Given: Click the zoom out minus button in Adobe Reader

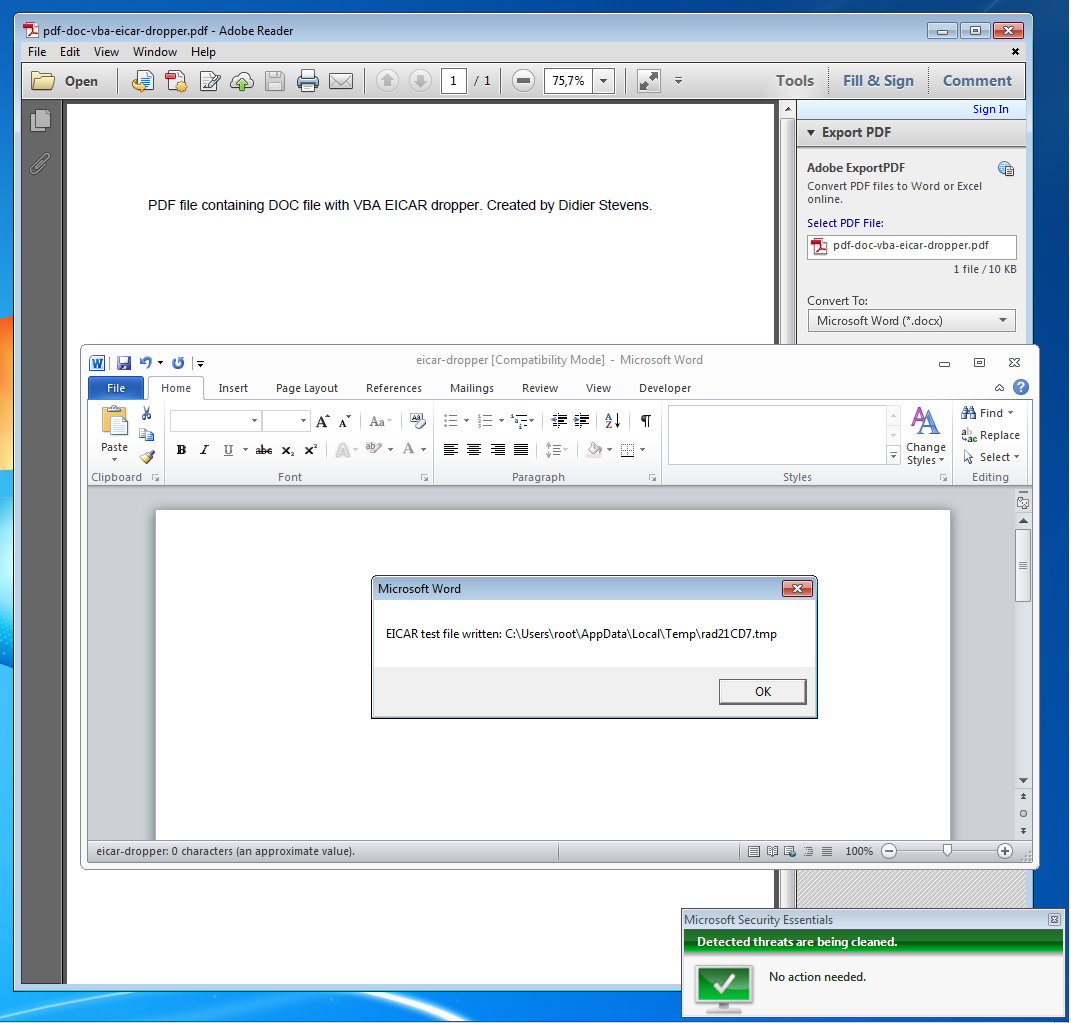Looking at the screenshot, I should tap(523, 81).
